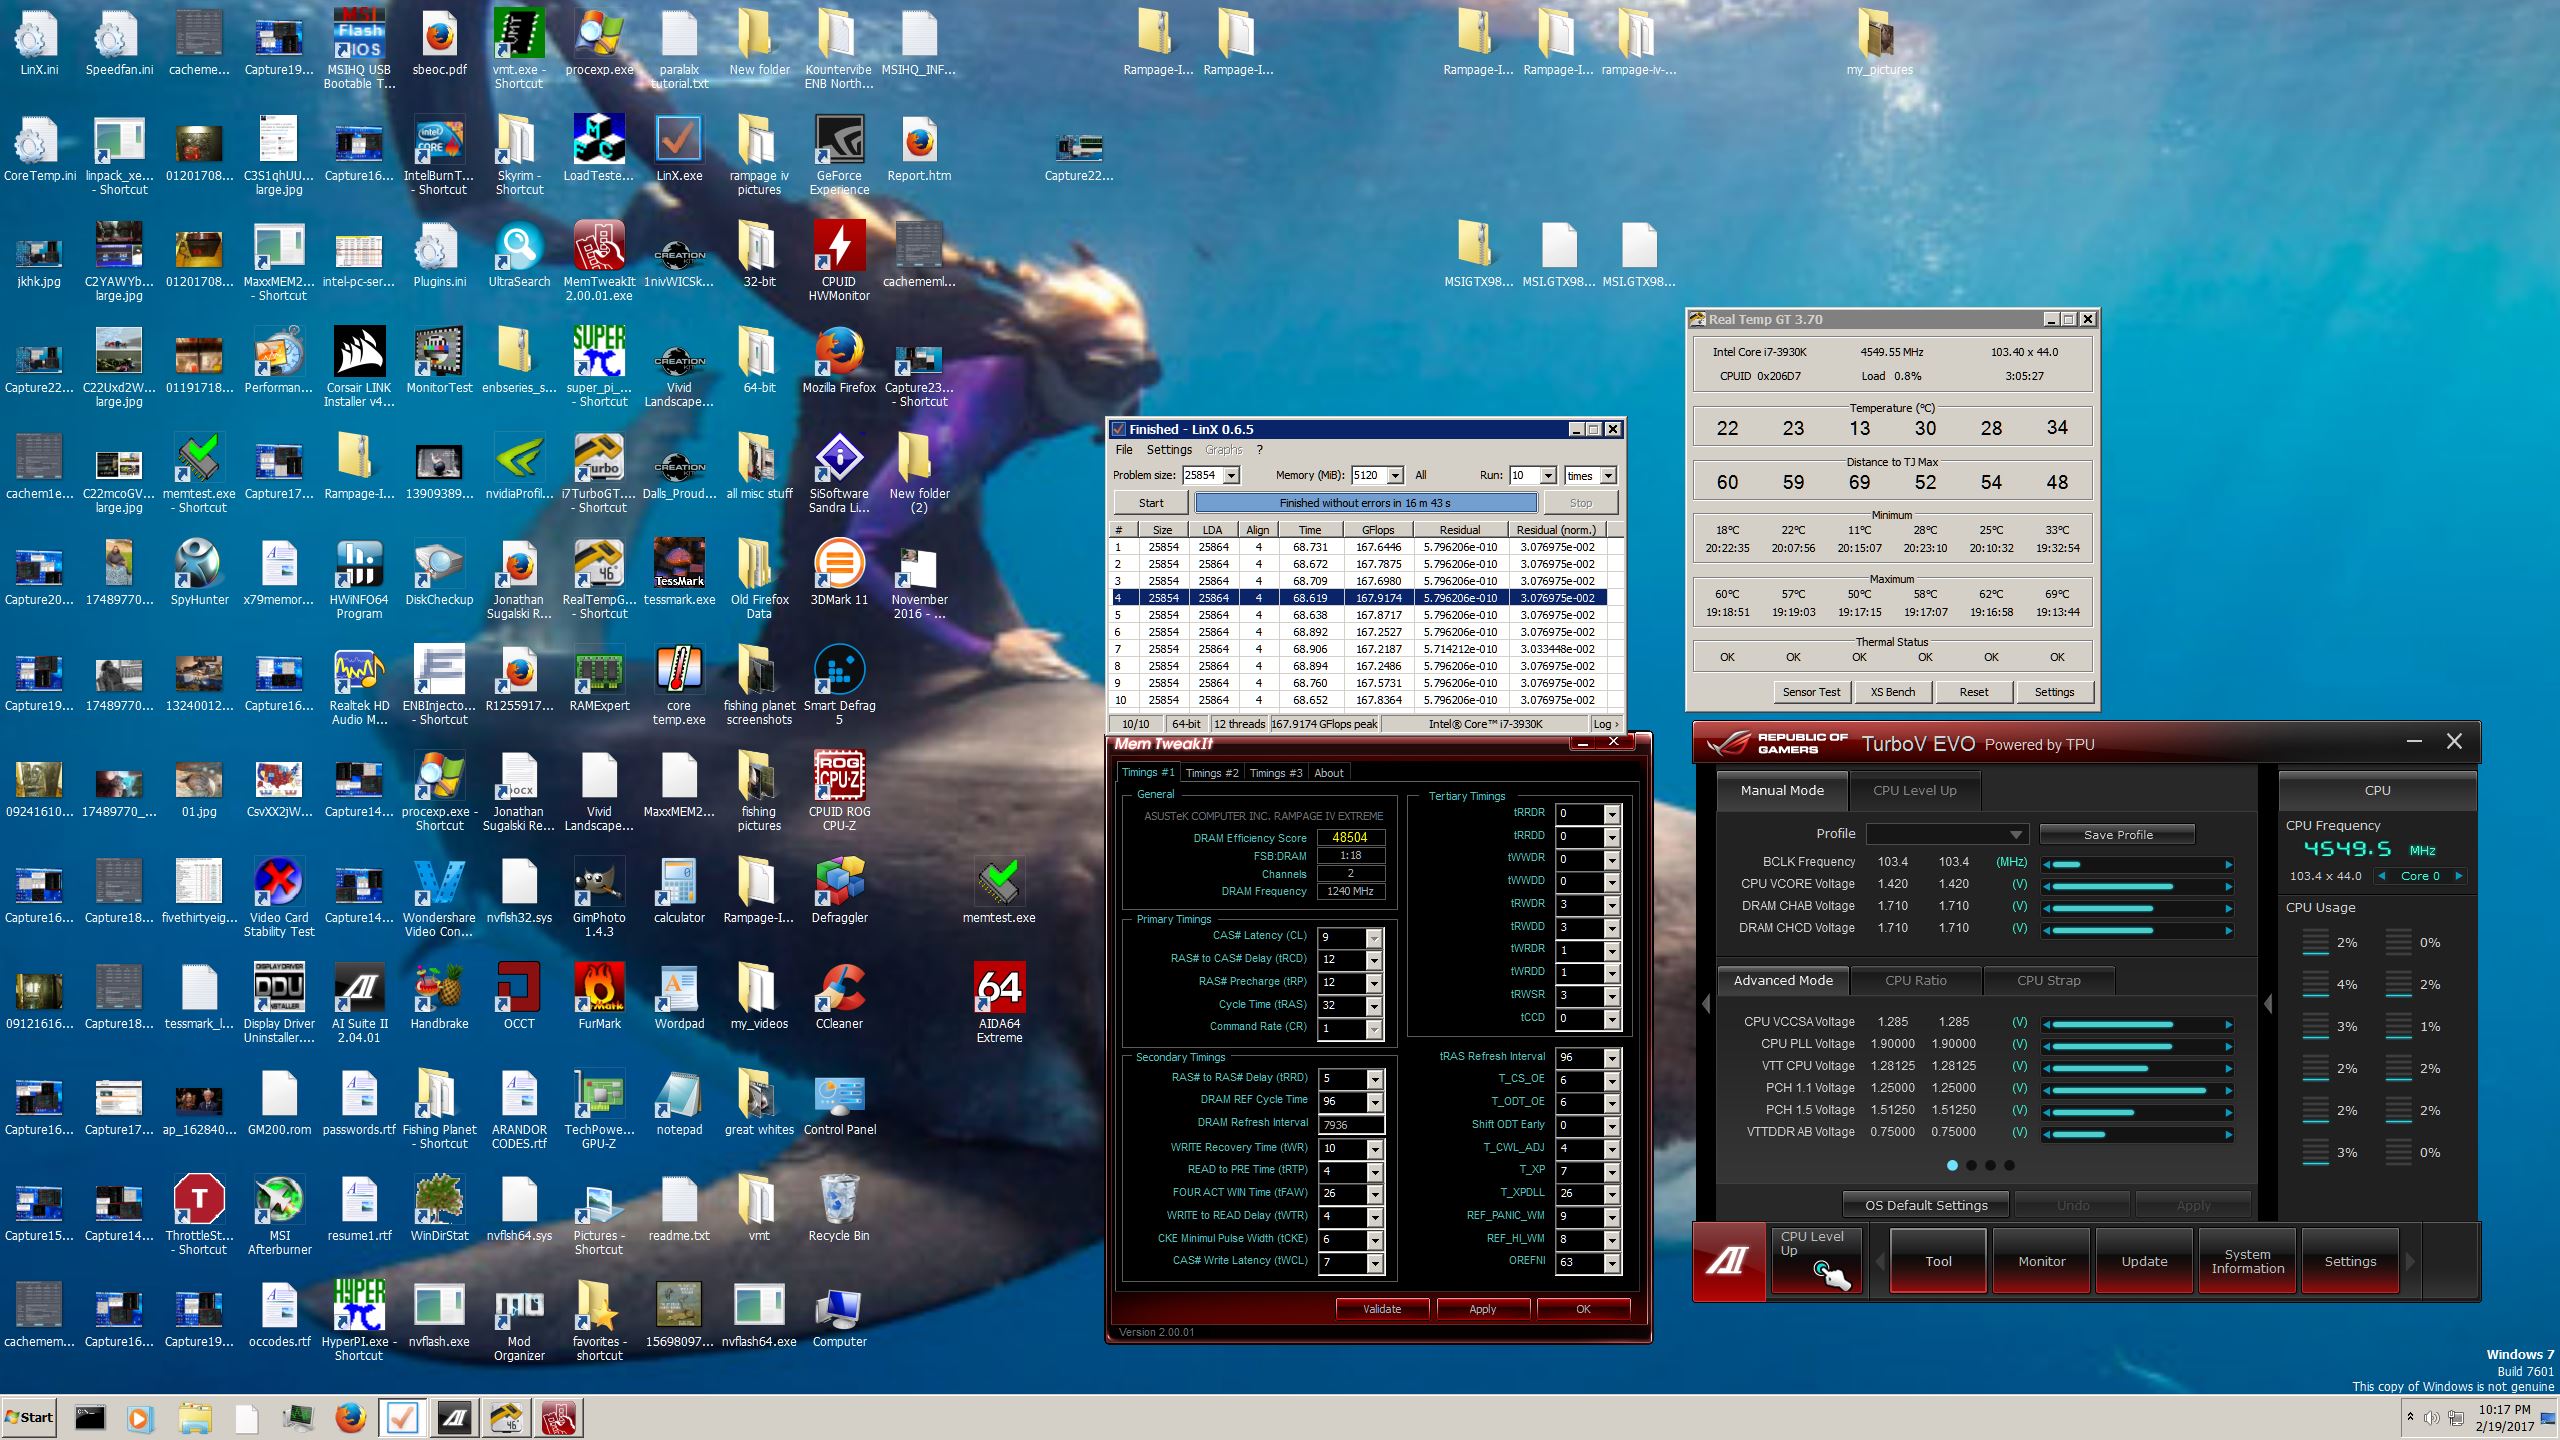The height and width of the screenshot is (1440, 2560).
Task: Open the Display Driver Uninstaller icon
Action: point(279,1001)
